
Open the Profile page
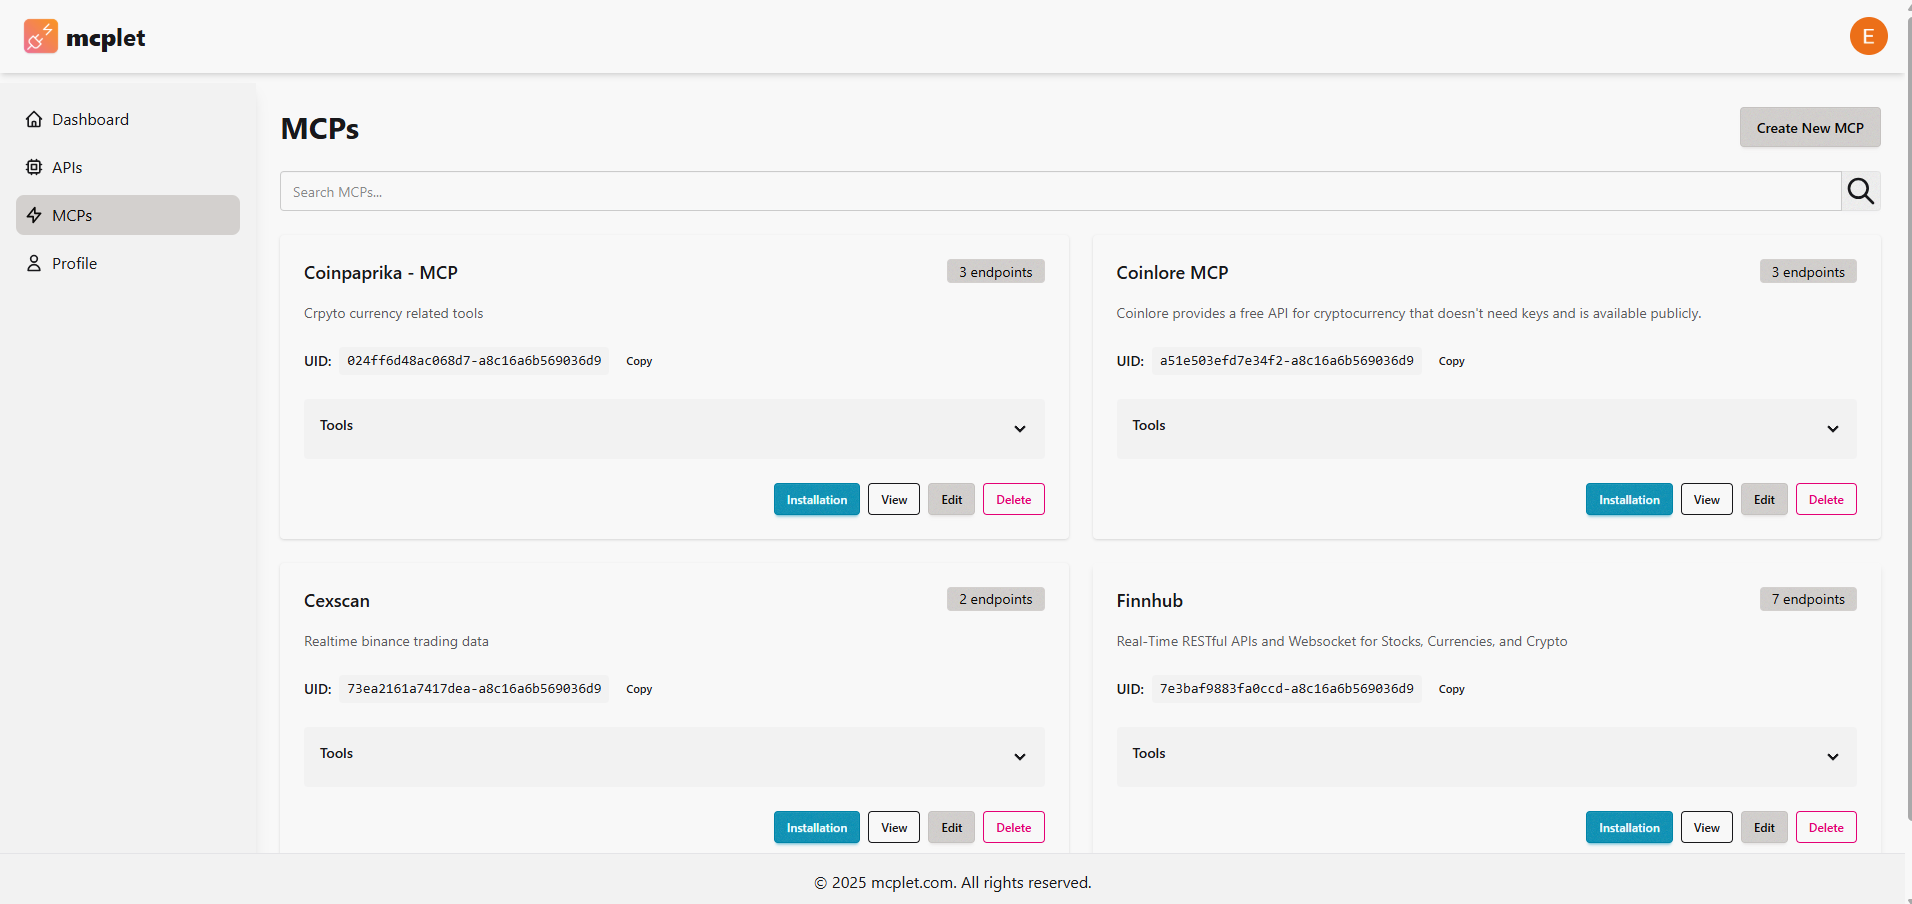coord(128,263)
